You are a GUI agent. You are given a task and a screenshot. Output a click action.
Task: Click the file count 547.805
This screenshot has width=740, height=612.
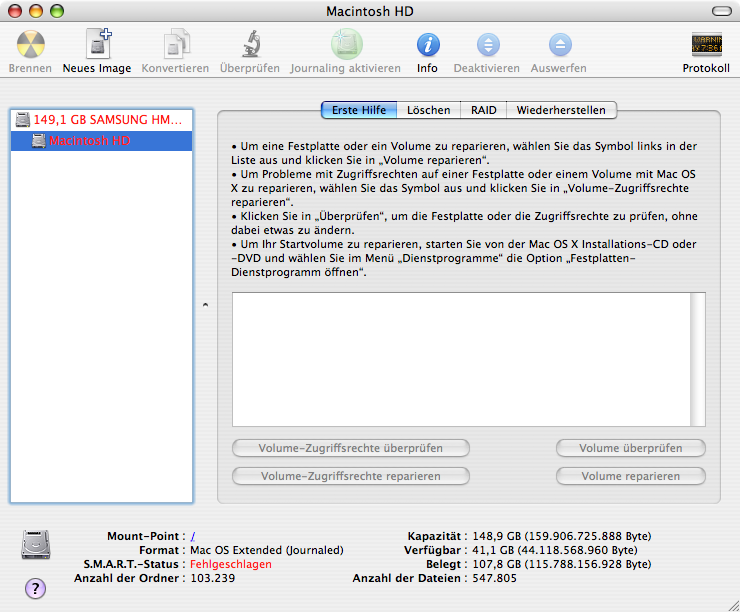tap(495, 578)
